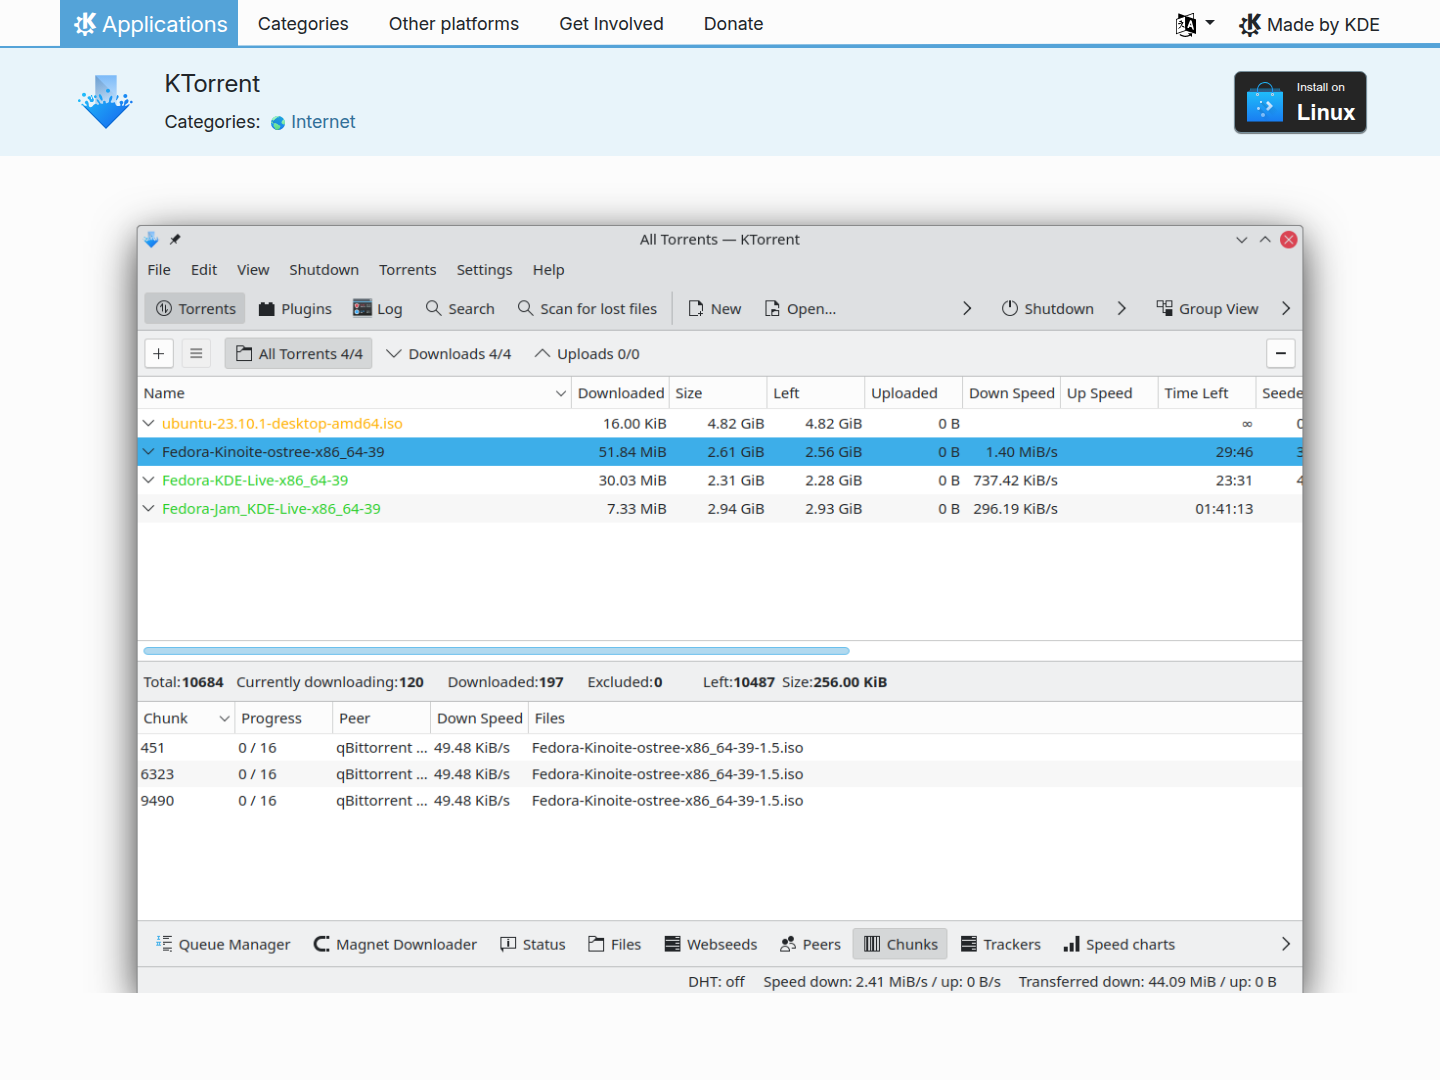
Task: Expand the Fedora-Kinoite-ostree-x86_64-39 row chevron
Action: (149, 452)
